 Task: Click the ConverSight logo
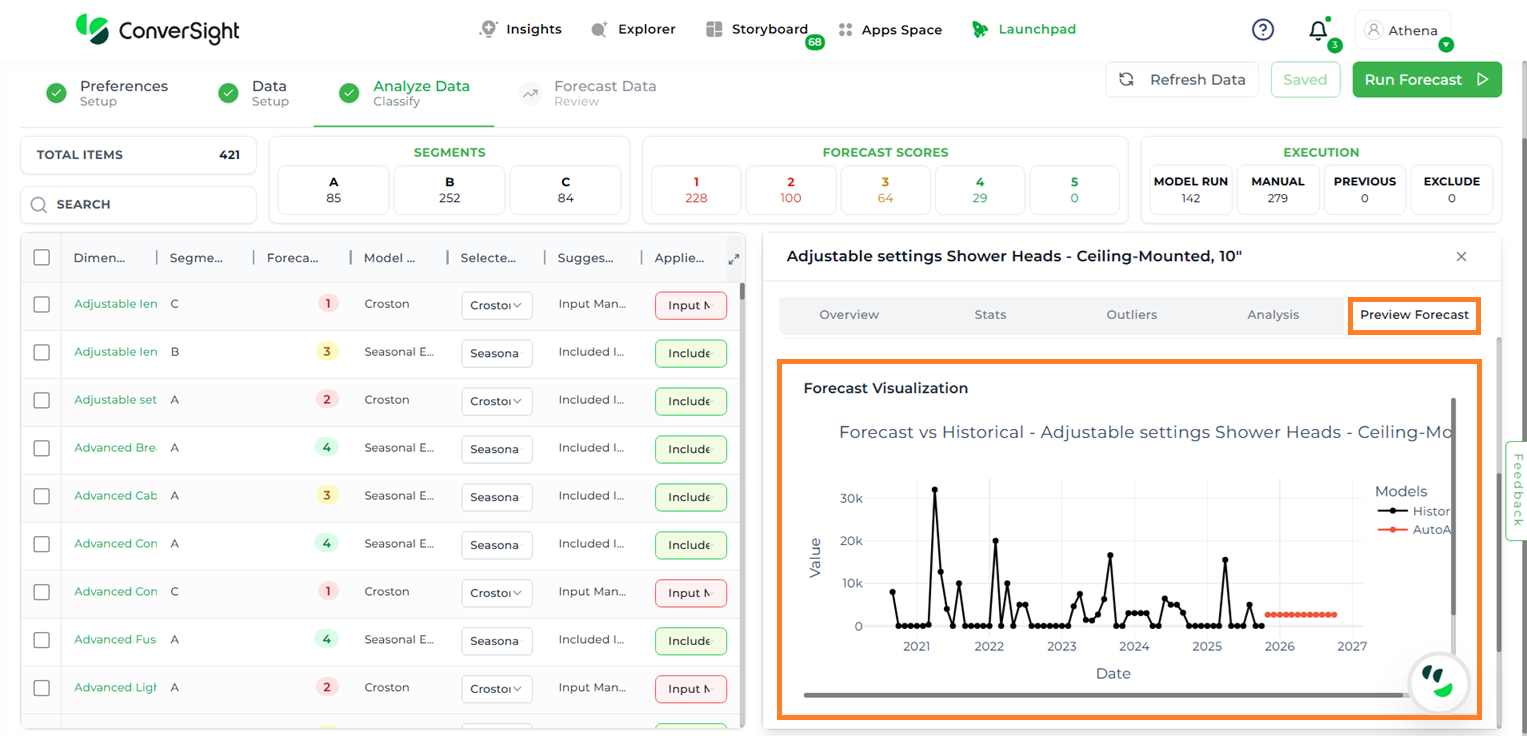158,30
